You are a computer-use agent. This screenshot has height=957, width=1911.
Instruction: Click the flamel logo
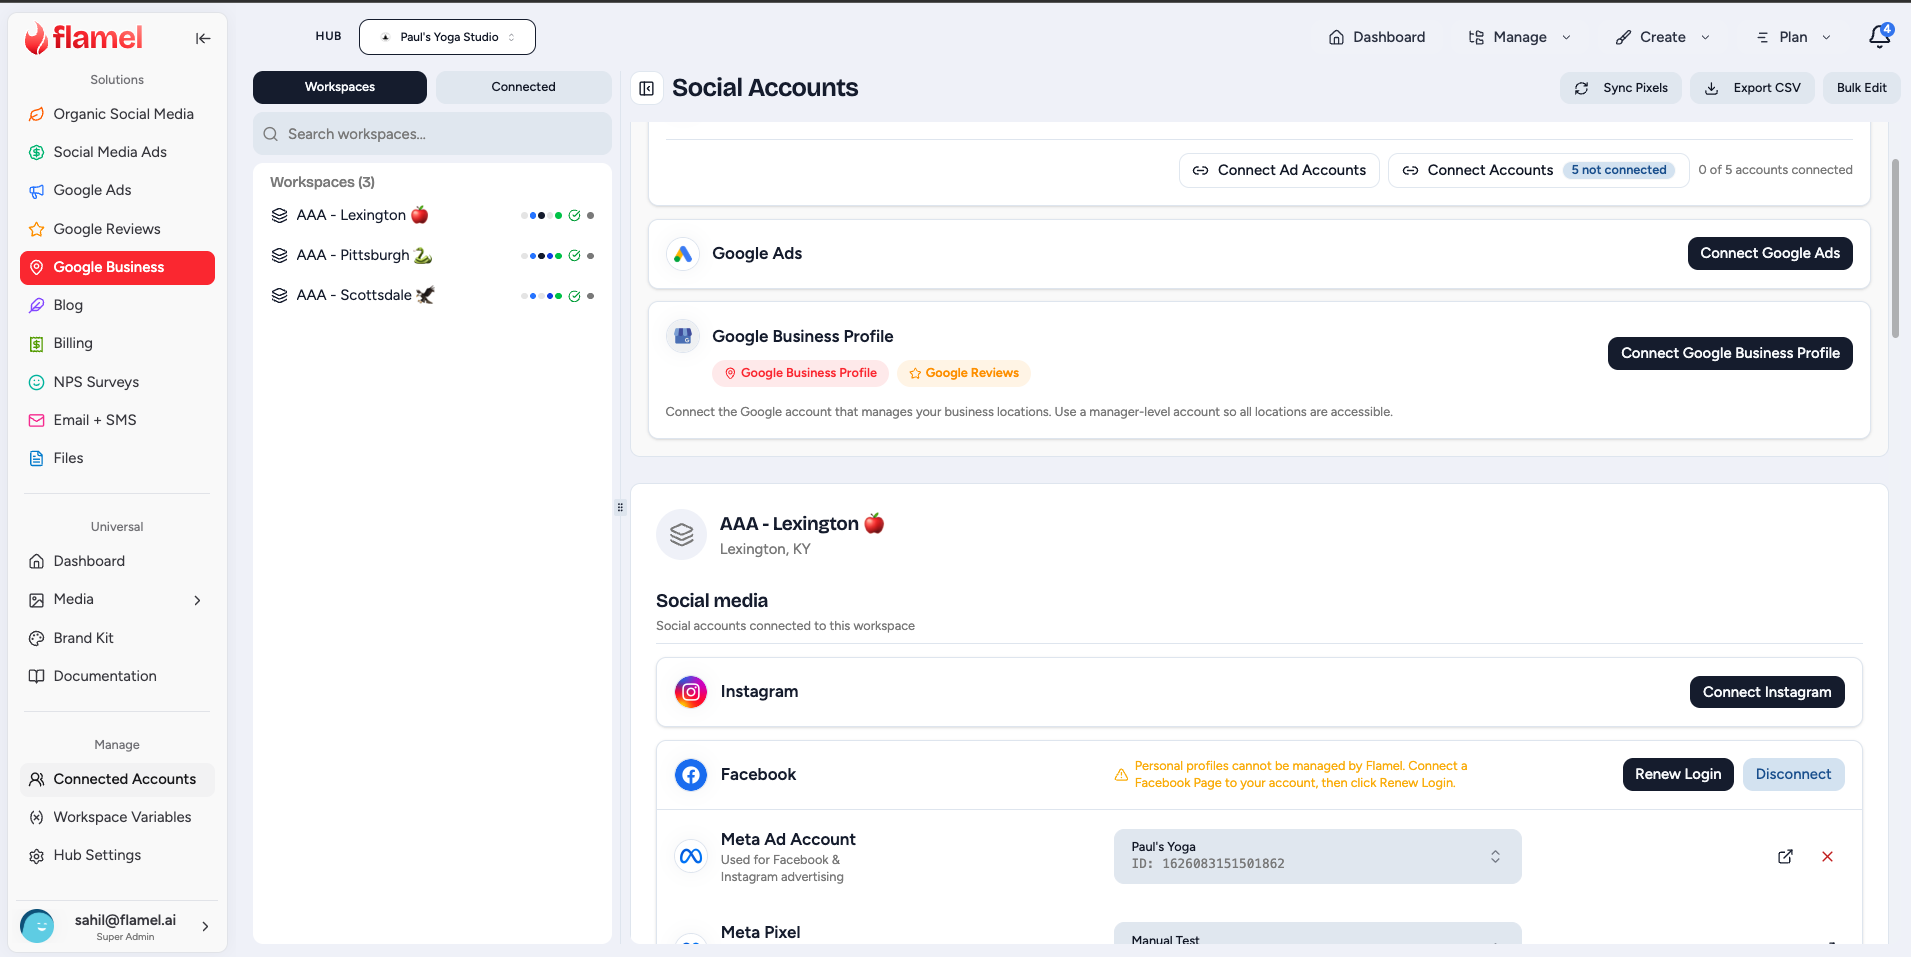(x=84, y=38)
